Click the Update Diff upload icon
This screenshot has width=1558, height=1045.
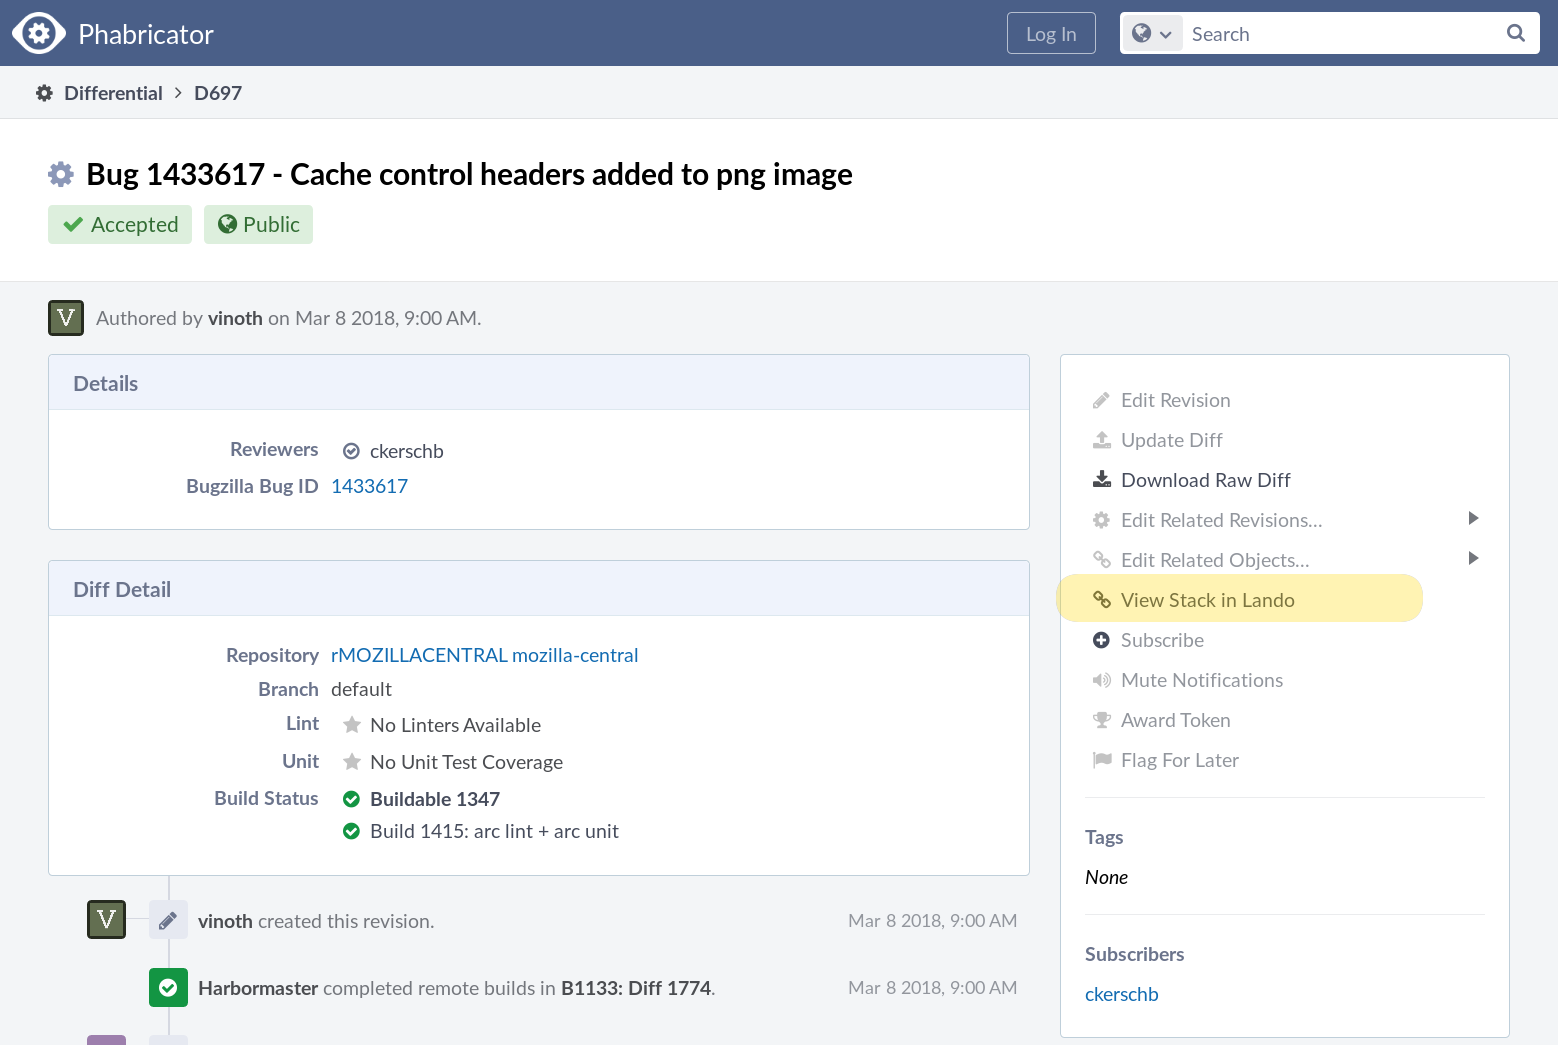1101,440
